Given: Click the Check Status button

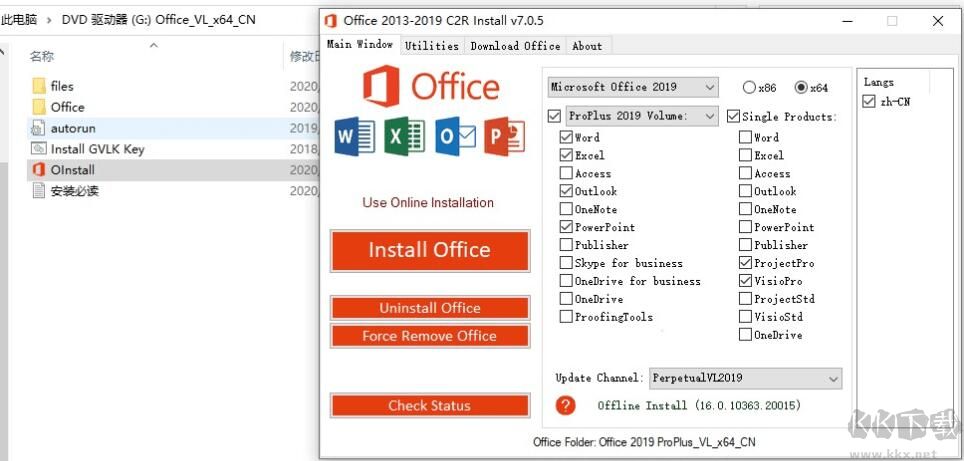Looking at the screenshot, I should 429,405.
